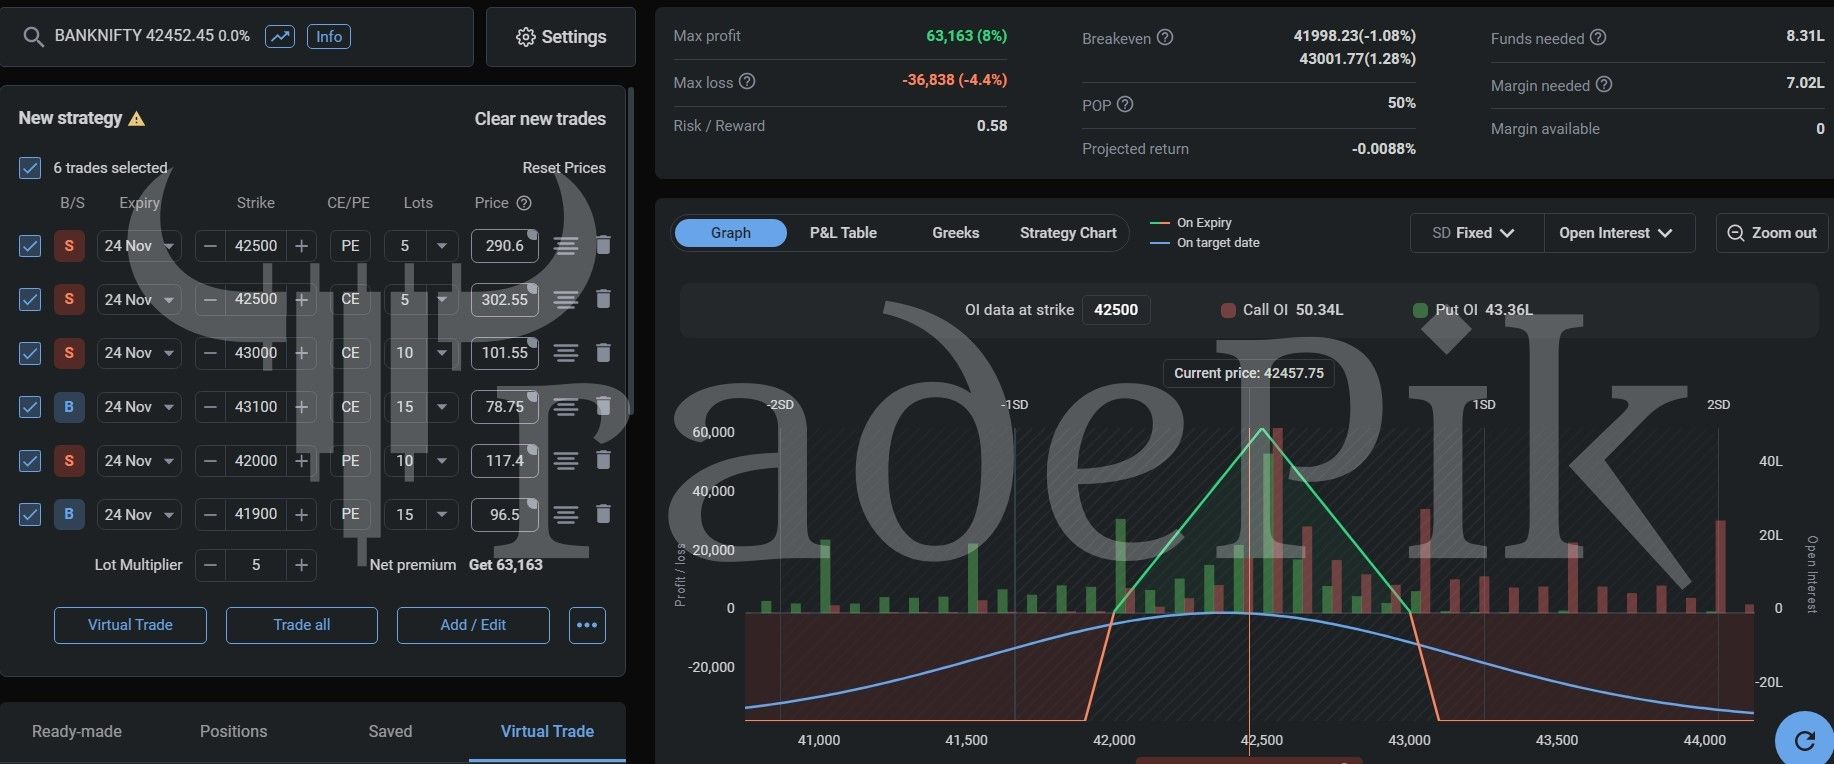Viewport: 1834px width, 764px height.
Task: Switch to the Strategy Chart tab
Action: click(1068, 233)
